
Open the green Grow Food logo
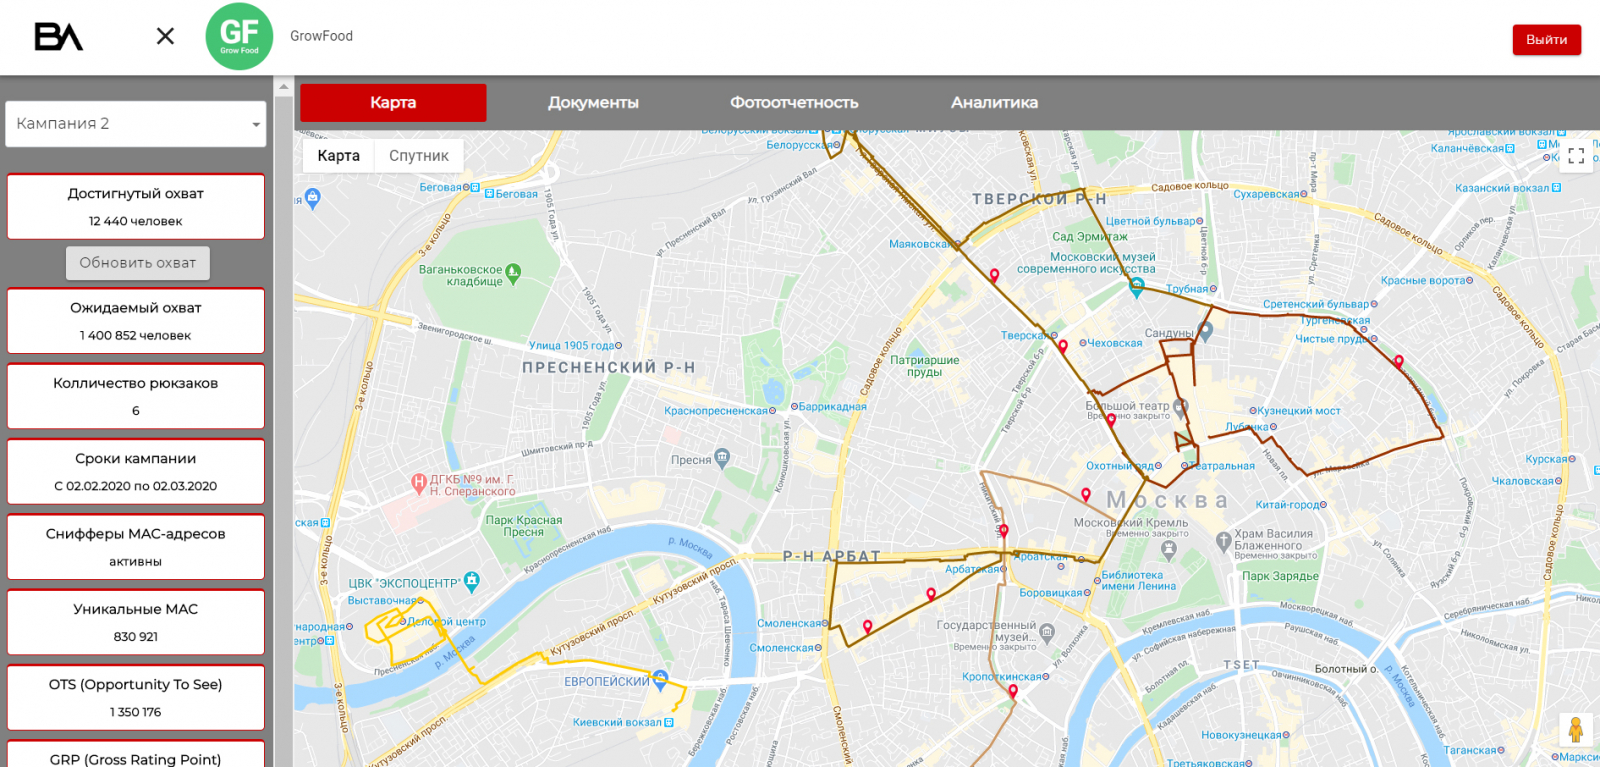(239, 36)
